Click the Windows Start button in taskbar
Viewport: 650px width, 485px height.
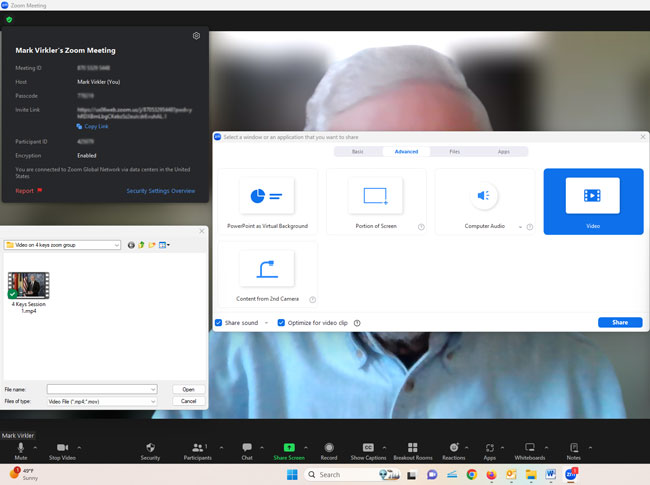(x=293, y=474)
